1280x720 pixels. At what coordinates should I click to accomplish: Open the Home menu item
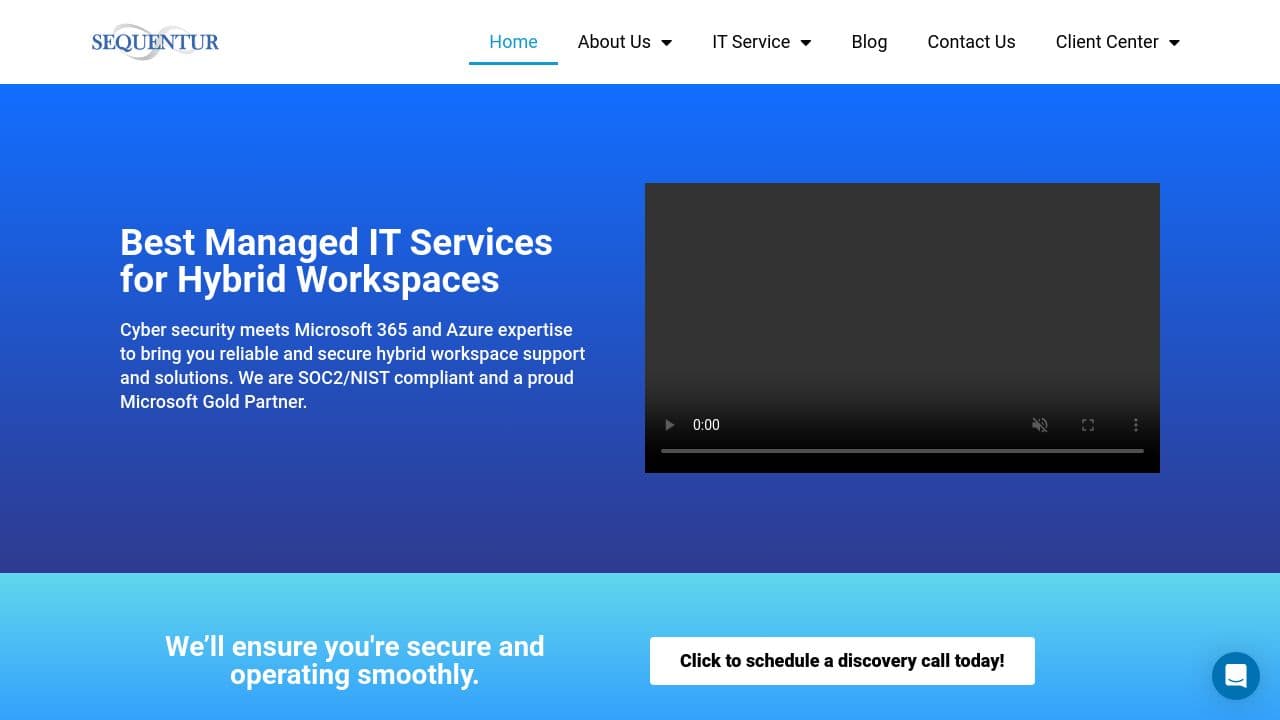(513, 42)
